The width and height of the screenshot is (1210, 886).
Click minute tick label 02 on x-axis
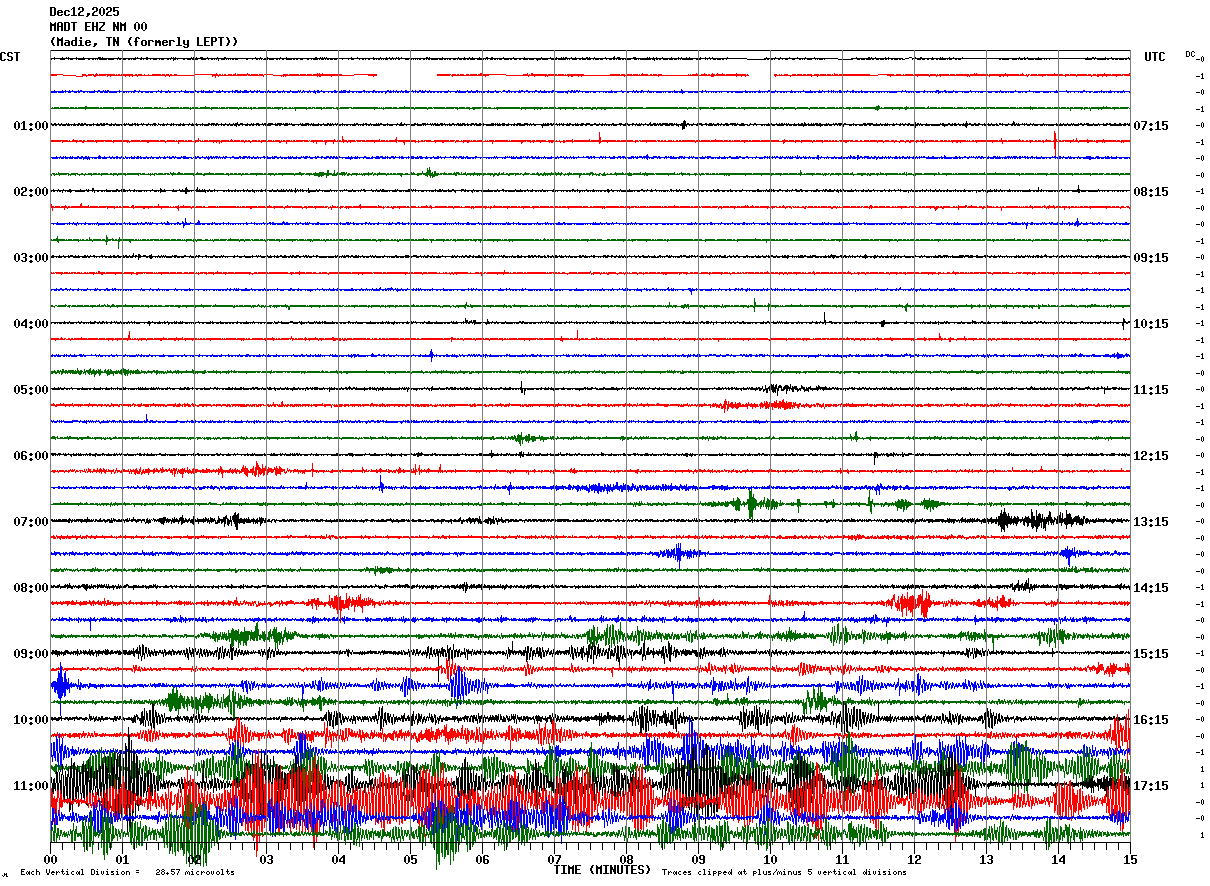195,860
